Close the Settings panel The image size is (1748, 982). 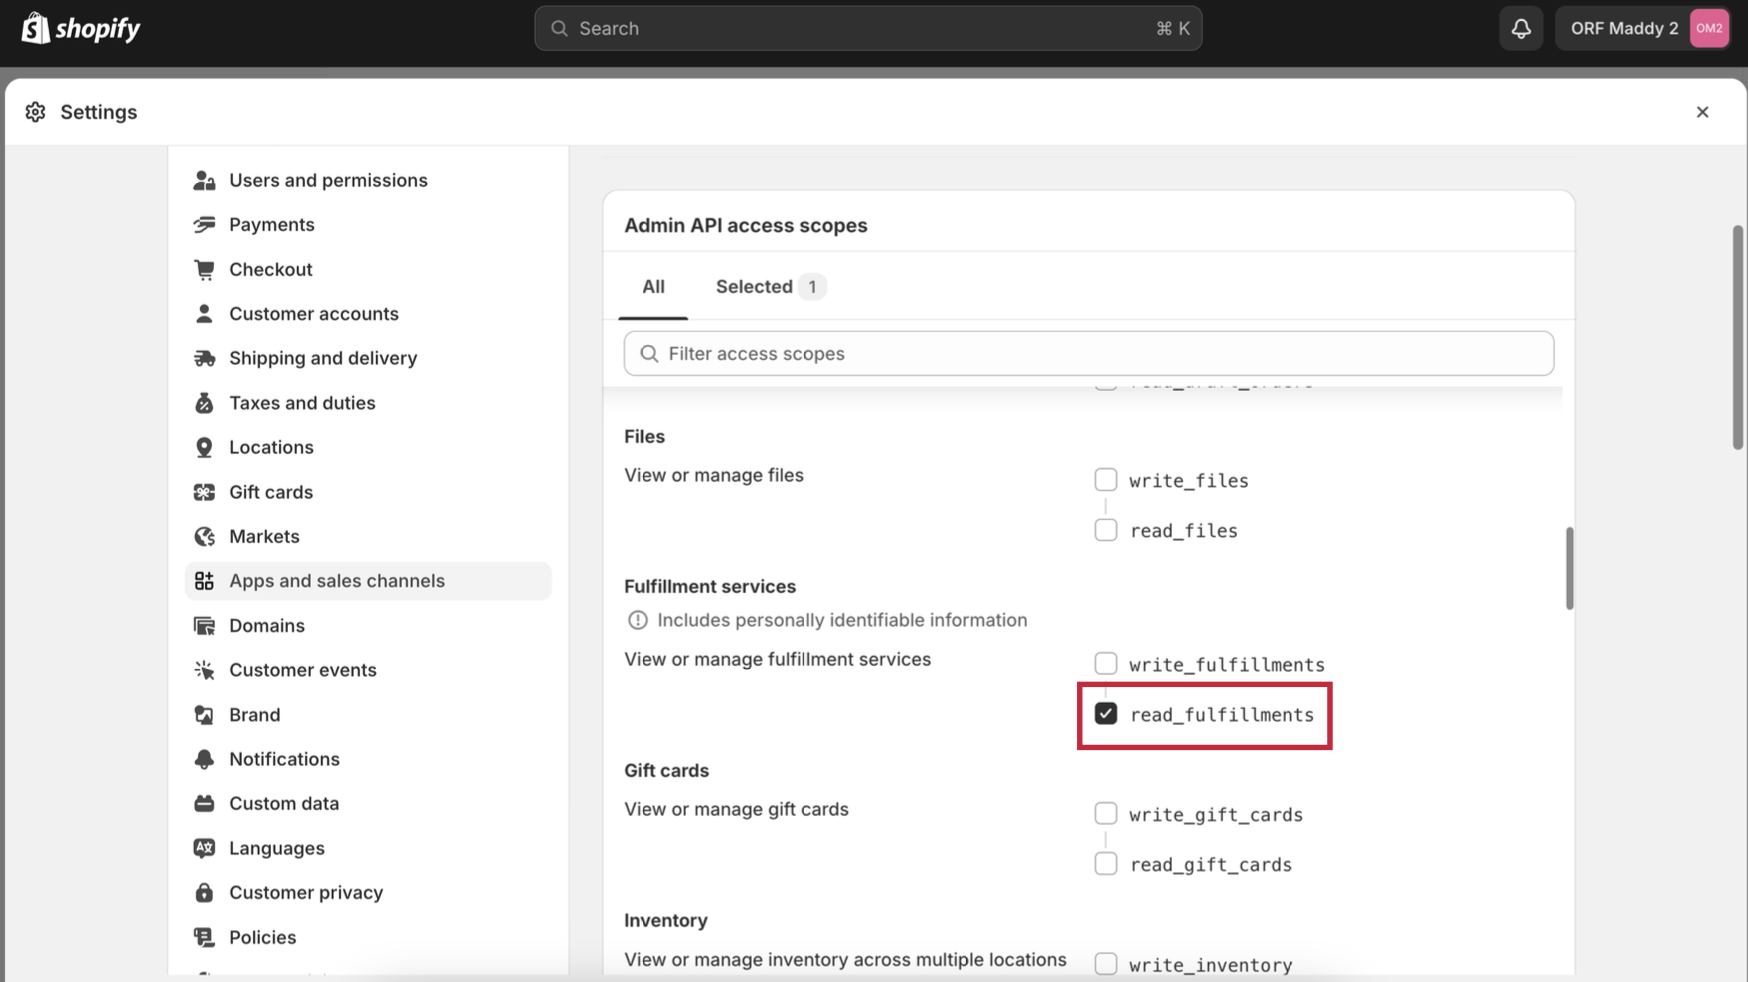1702,112
